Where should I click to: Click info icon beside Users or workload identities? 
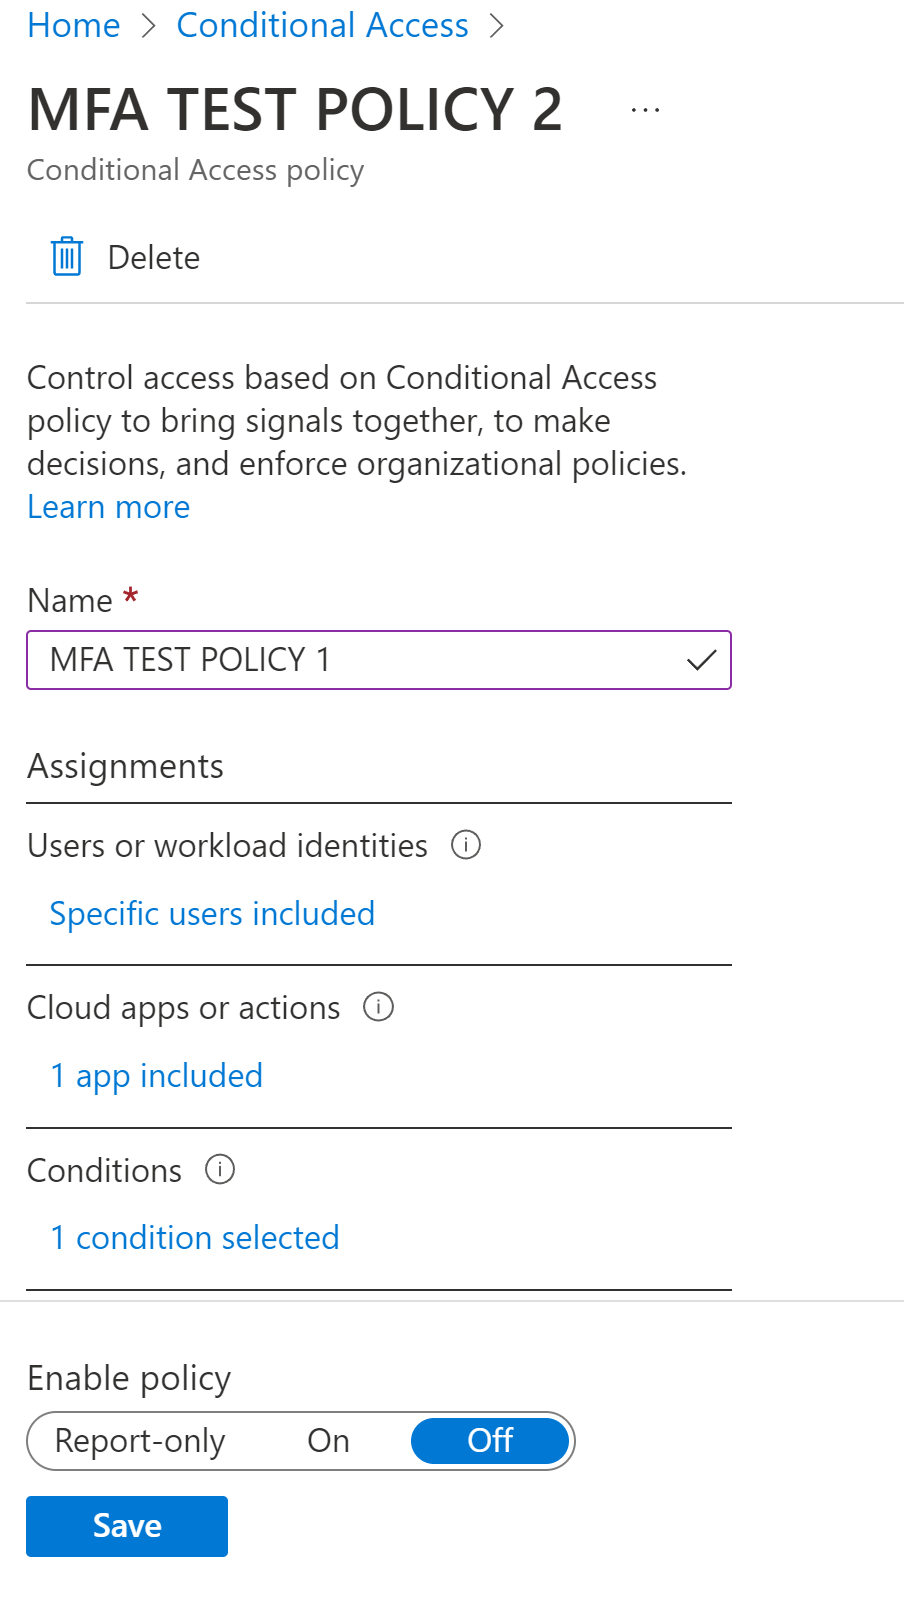tap(466, 845)
